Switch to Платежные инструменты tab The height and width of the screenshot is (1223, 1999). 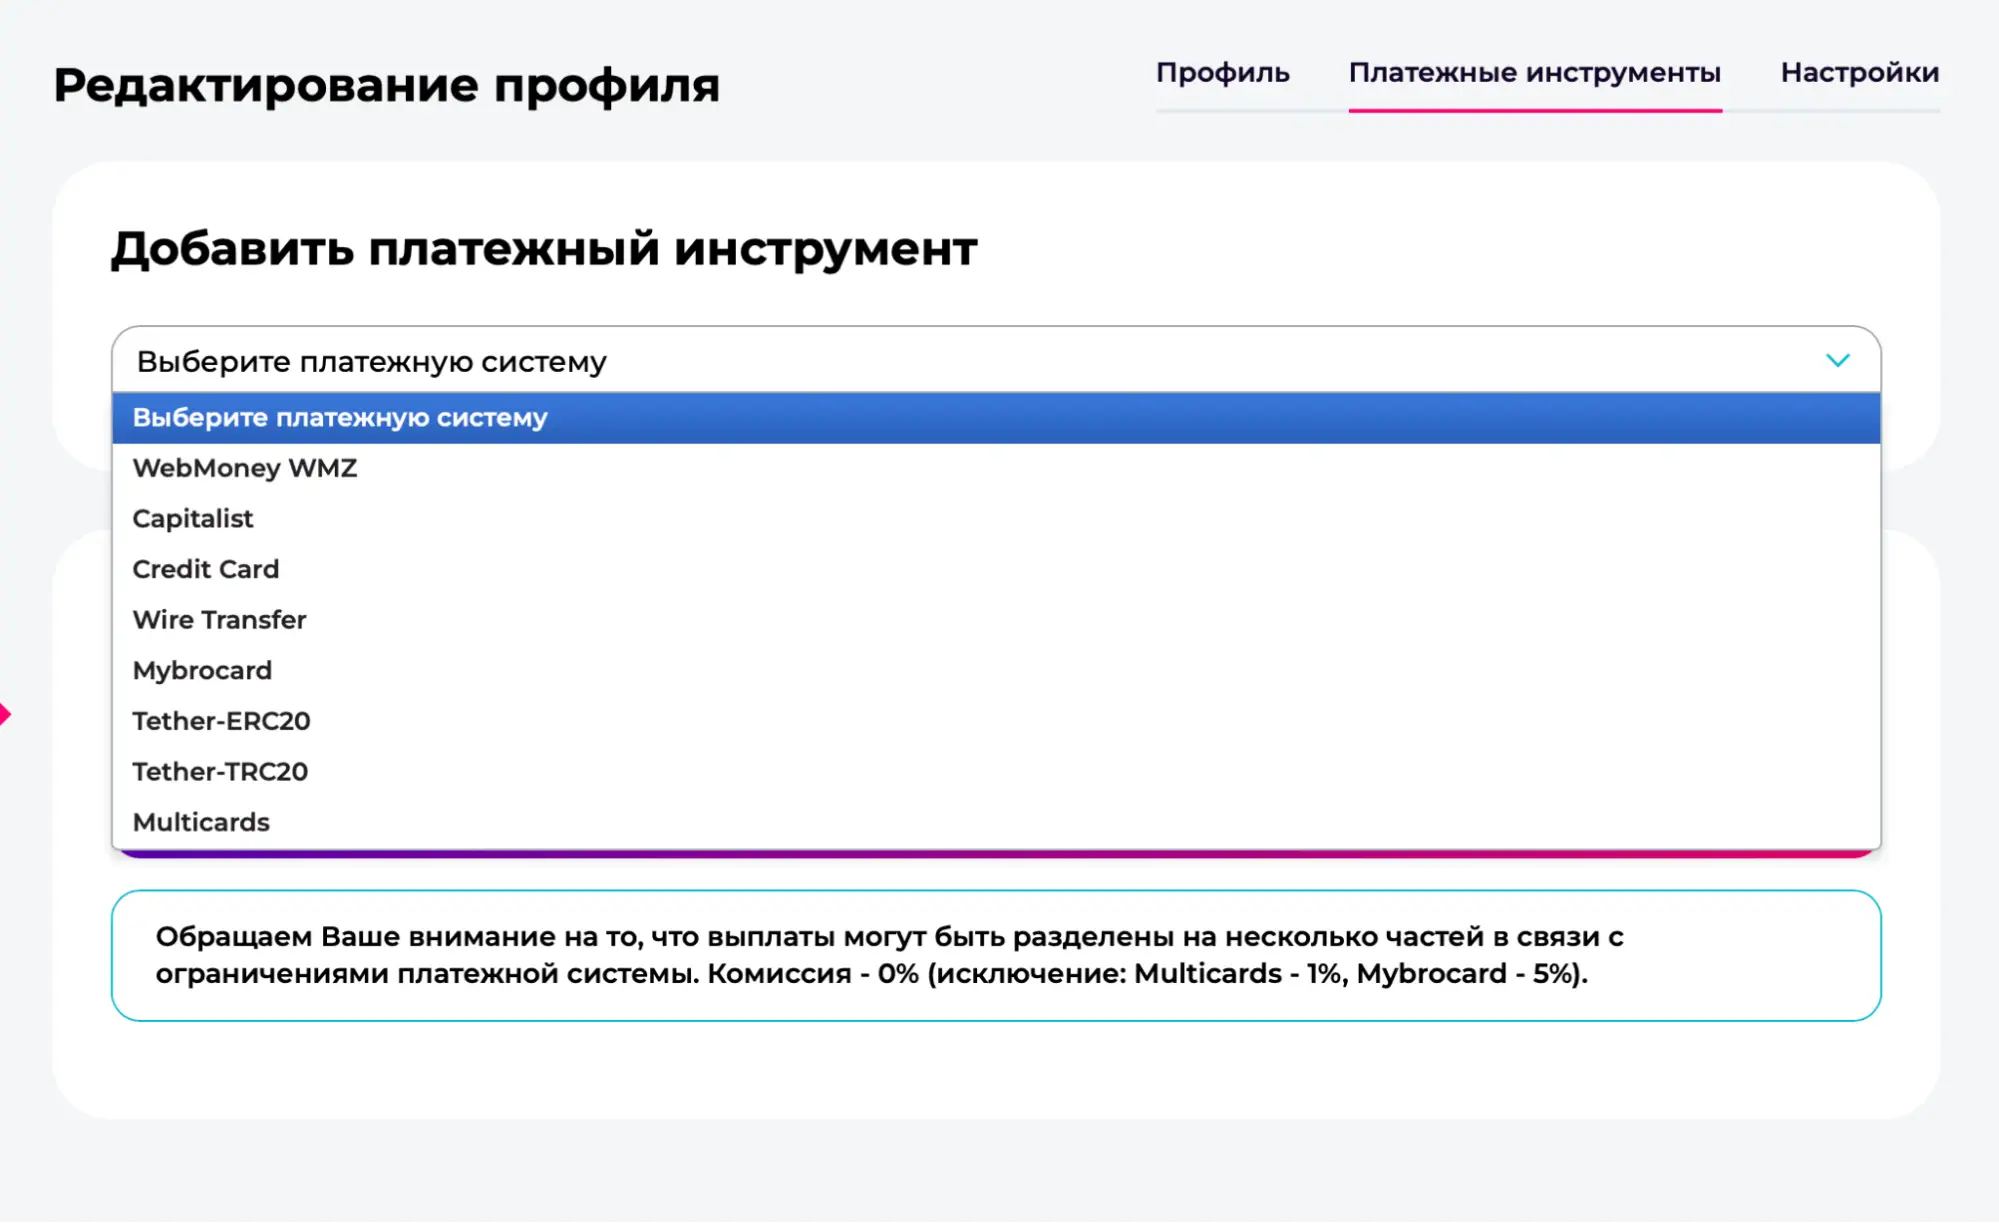(1534, 73)
